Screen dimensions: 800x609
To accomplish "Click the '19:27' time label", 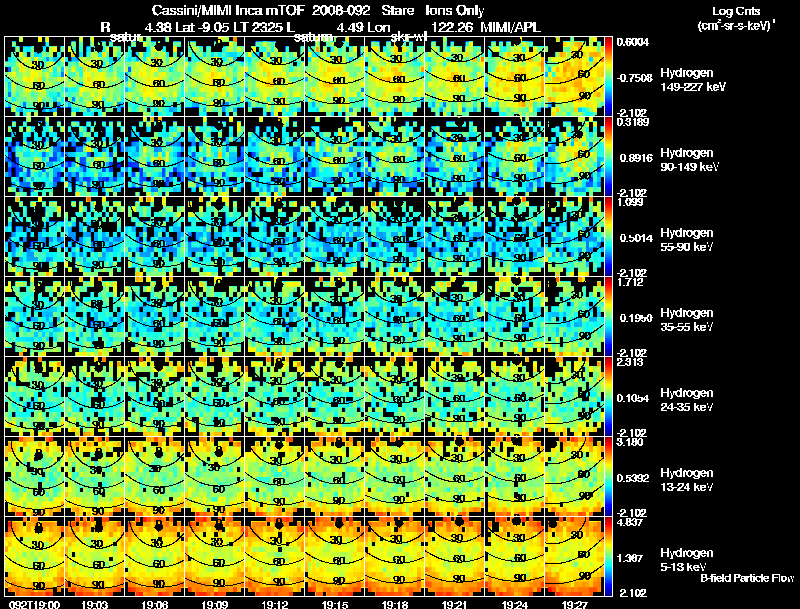I will [575, 604].
